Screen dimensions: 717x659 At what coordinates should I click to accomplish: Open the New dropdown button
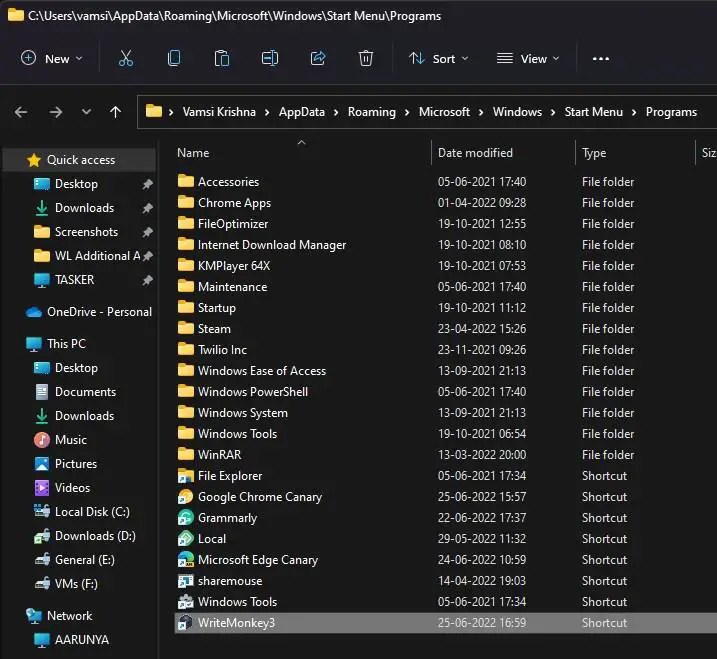(x=52, y=59)
